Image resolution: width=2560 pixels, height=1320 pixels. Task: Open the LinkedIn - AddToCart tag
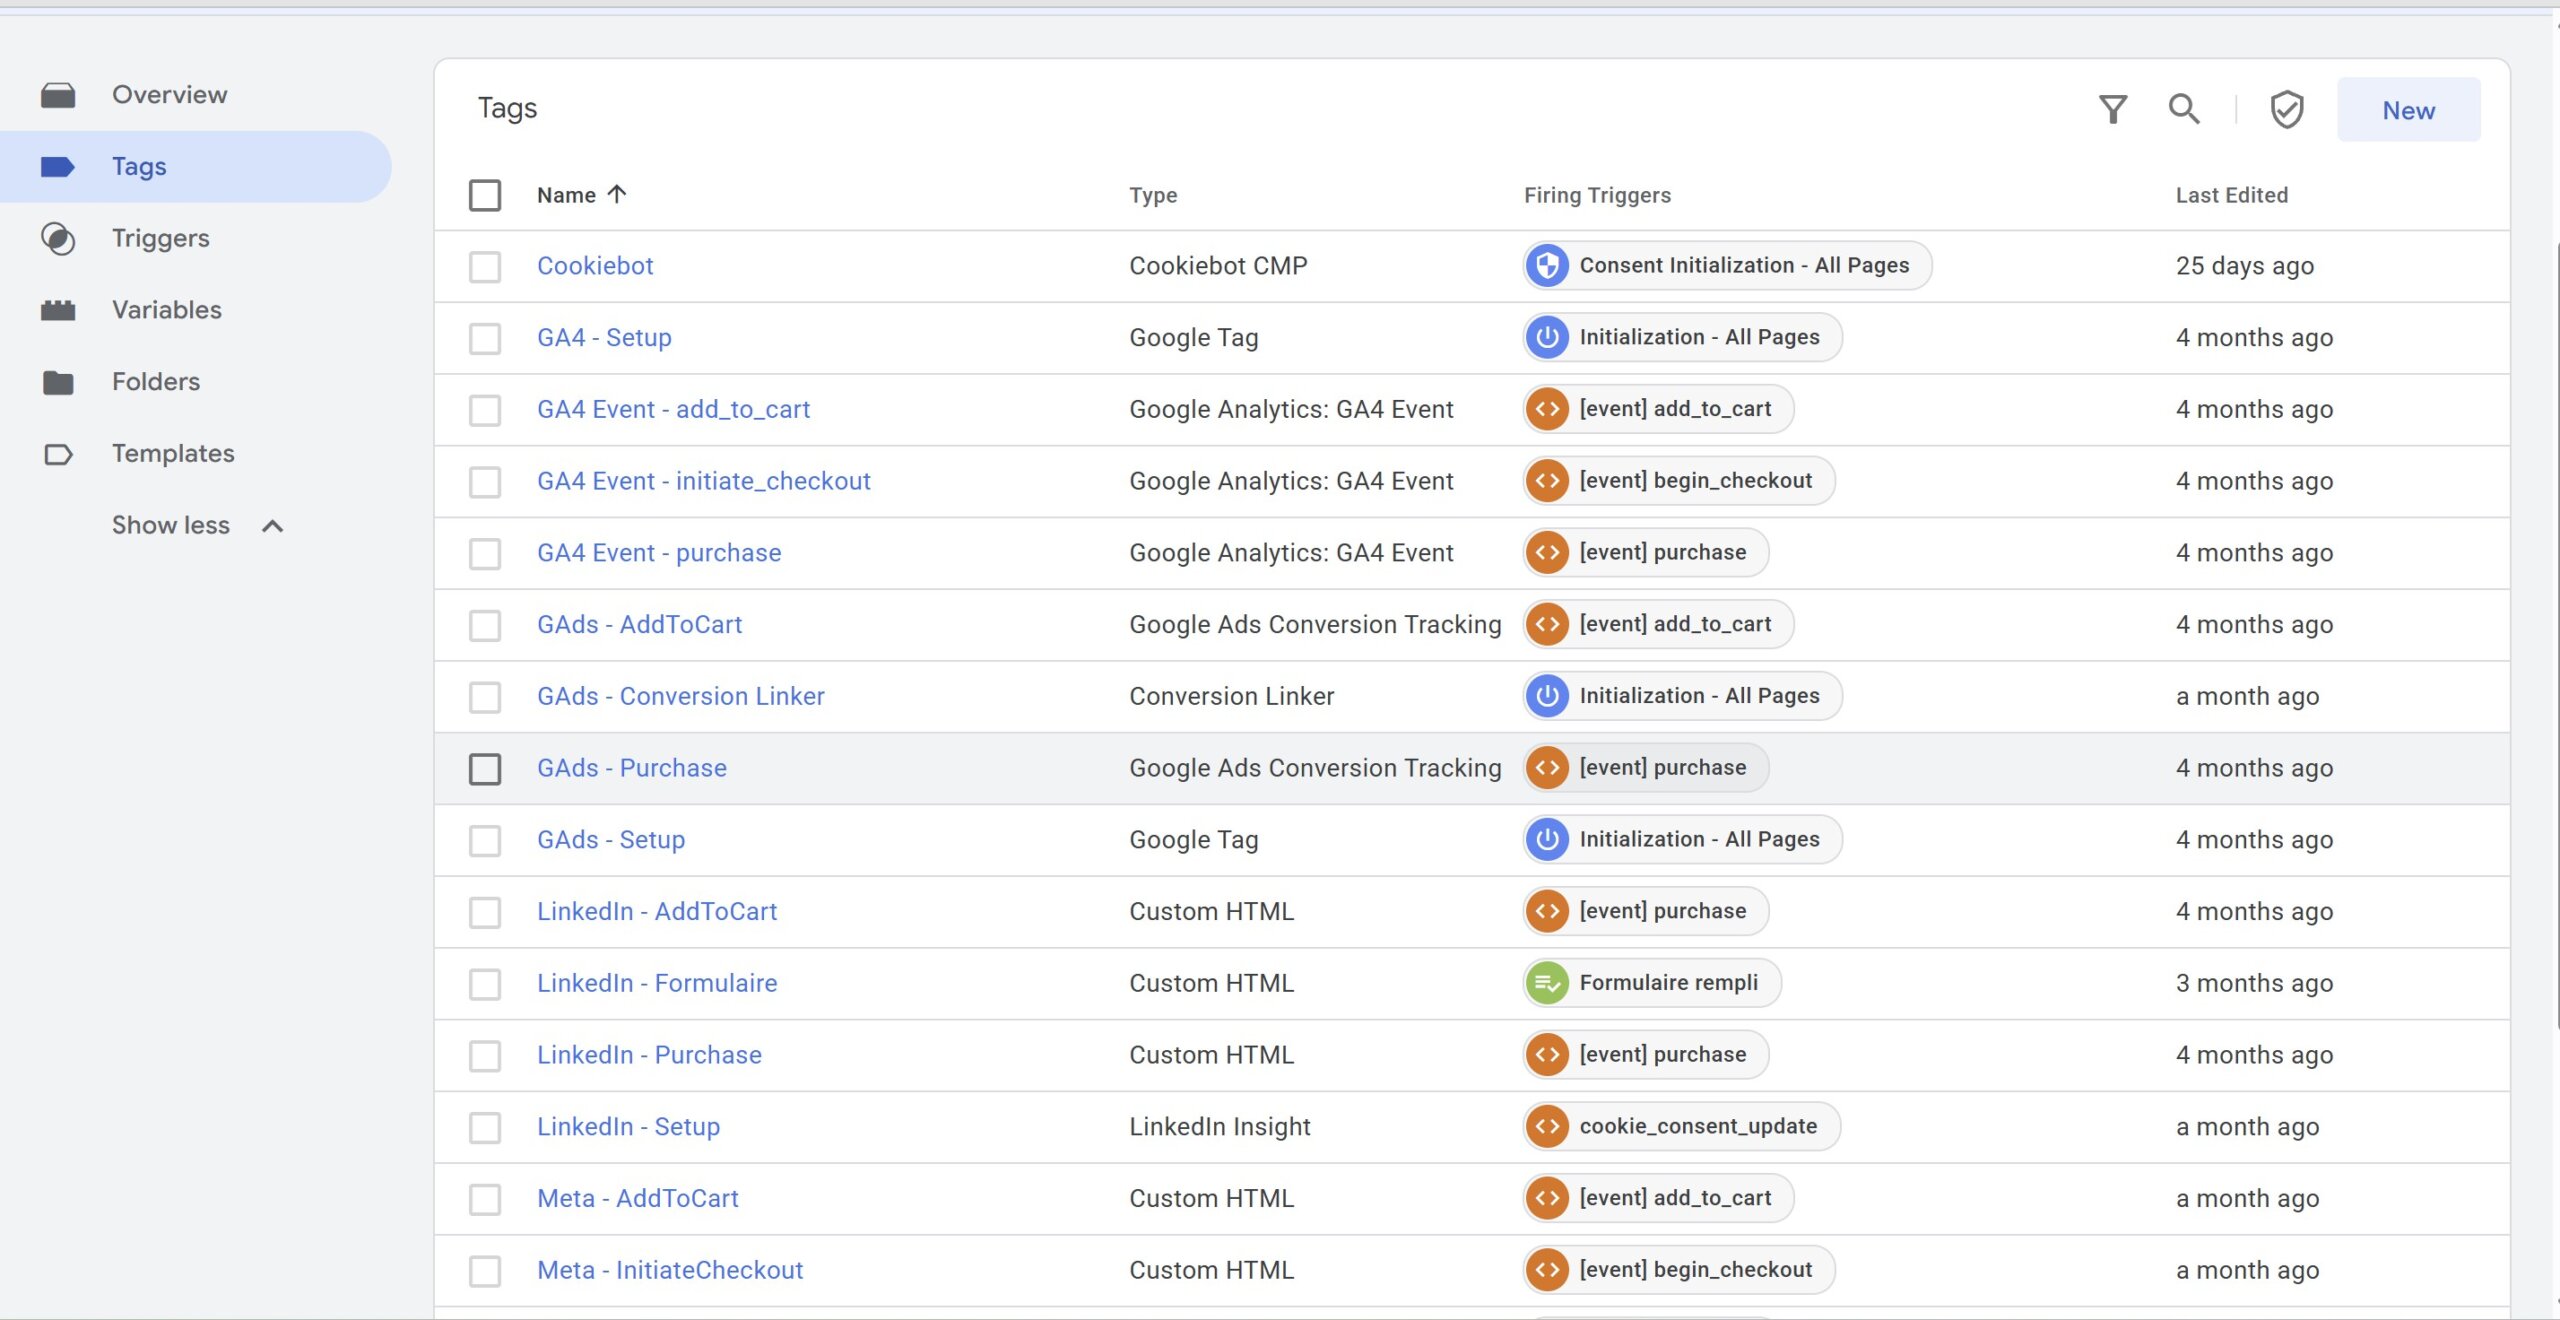pyautogui.click(x=657, y=912)
